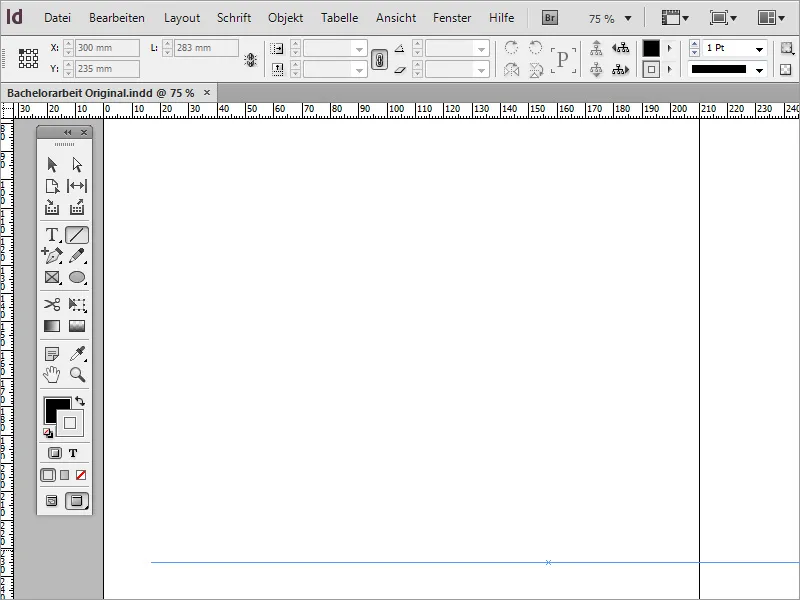Select the Hand tool
800x600 pixels.
52,374
